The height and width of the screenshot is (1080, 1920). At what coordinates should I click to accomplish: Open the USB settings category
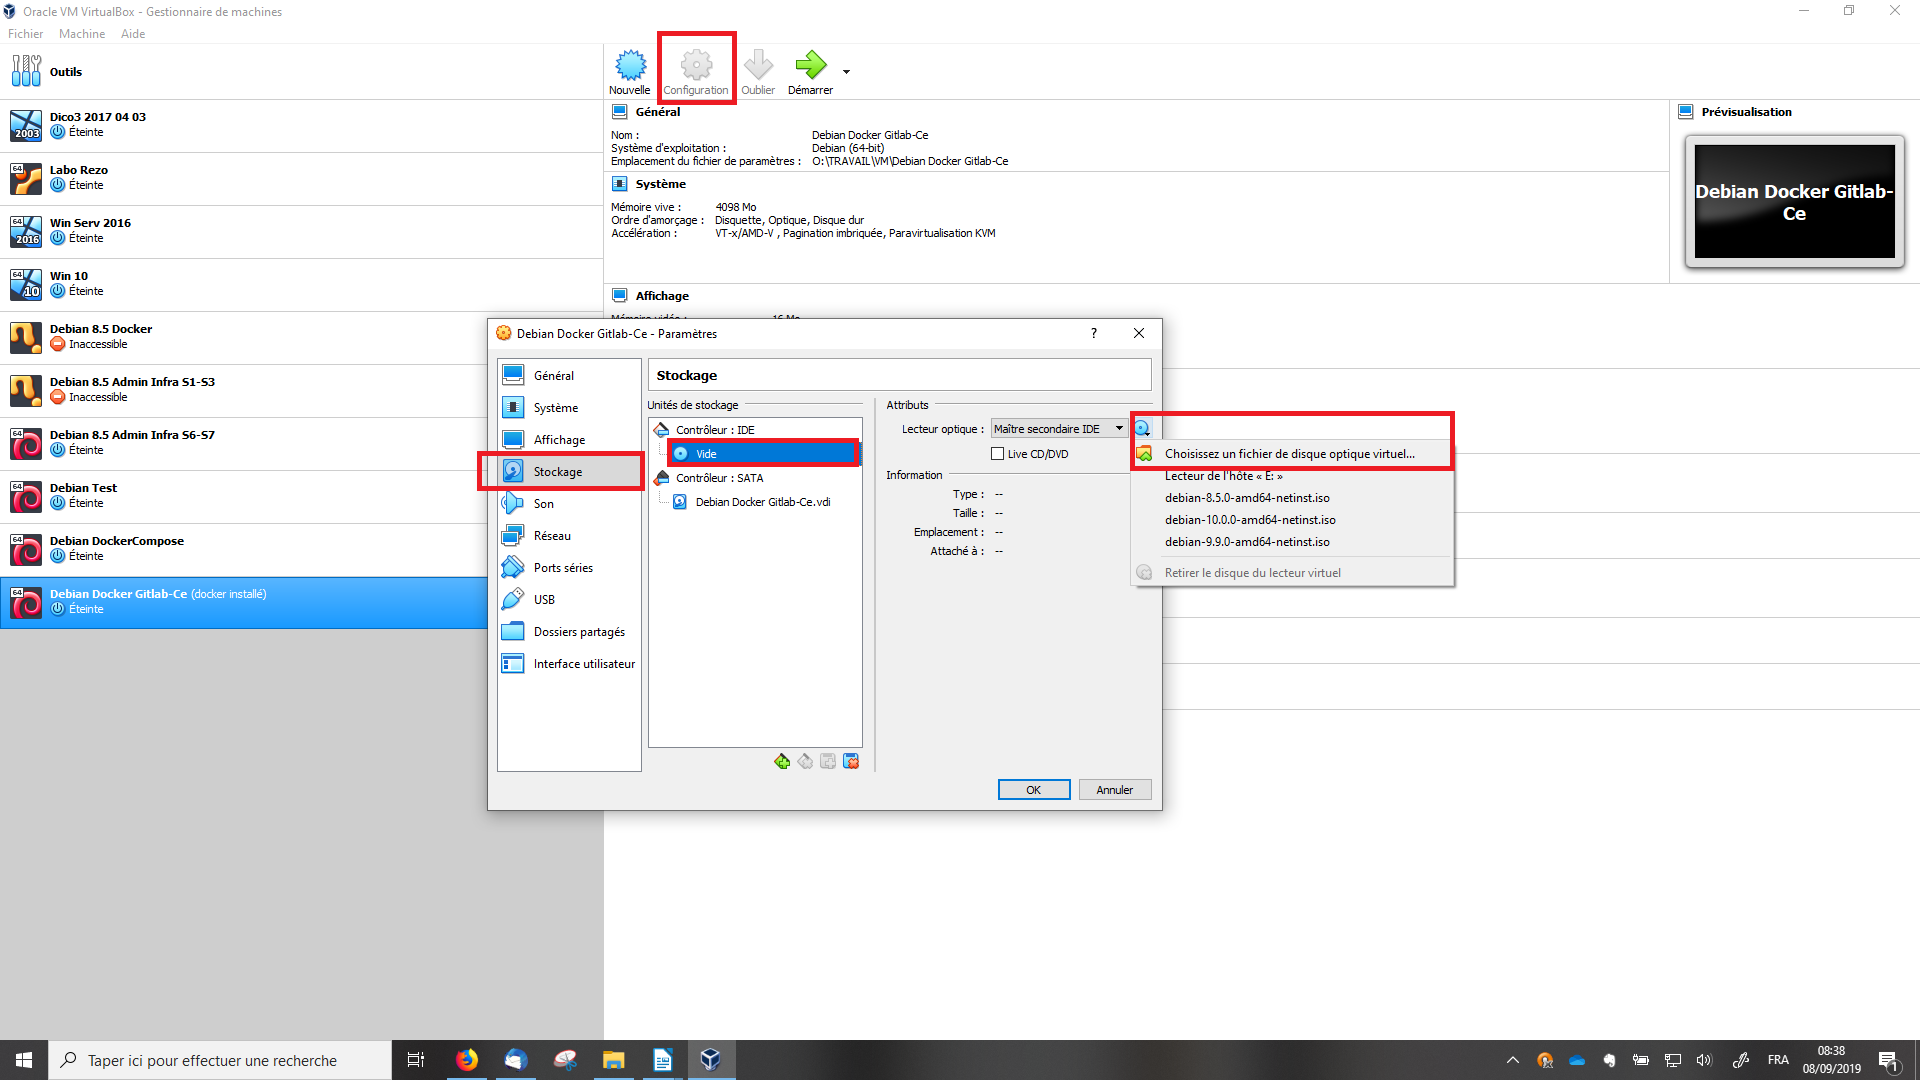pos(569,599)
